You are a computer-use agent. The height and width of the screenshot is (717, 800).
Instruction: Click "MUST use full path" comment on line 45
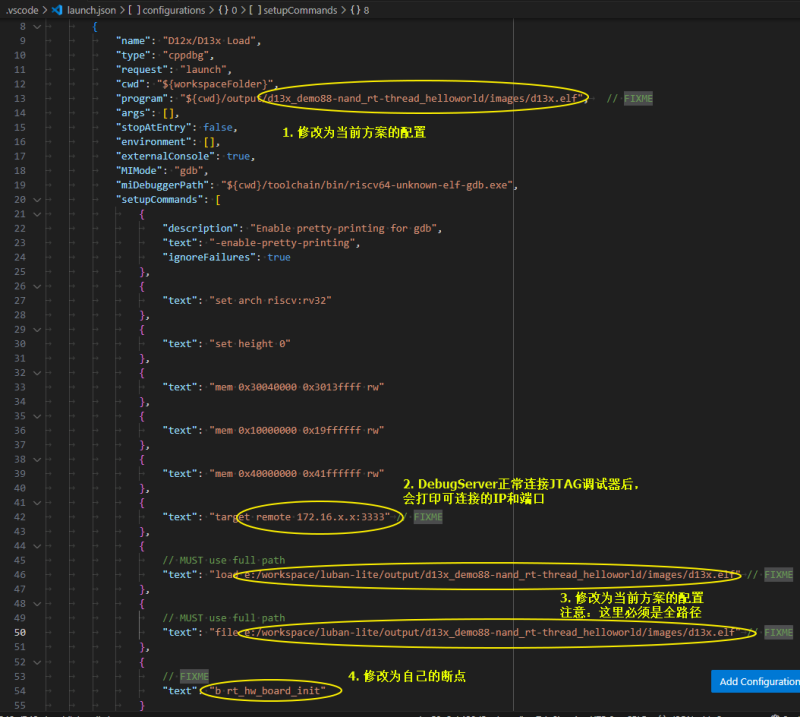point(223,560)
